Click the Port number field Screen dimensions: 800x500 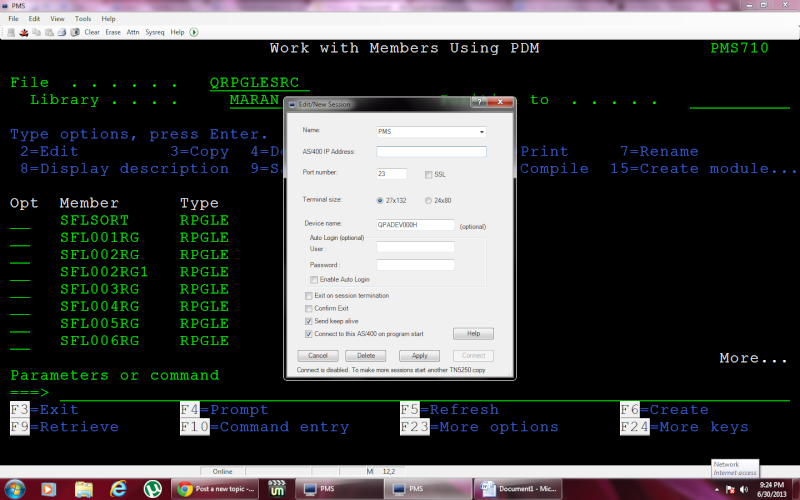tap(391, 174)
